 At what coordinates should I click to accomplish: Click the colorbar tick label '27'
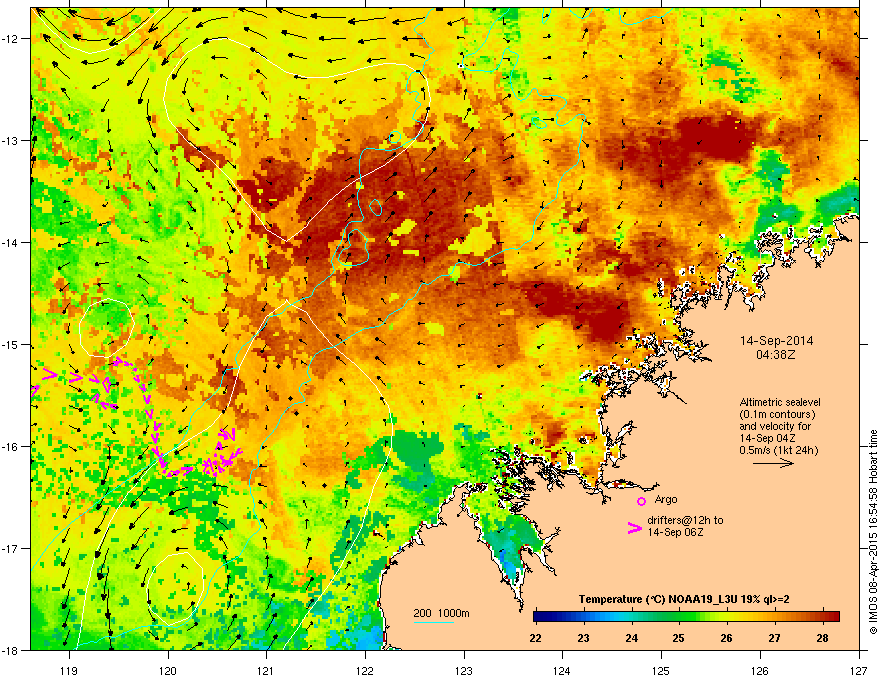774,638
